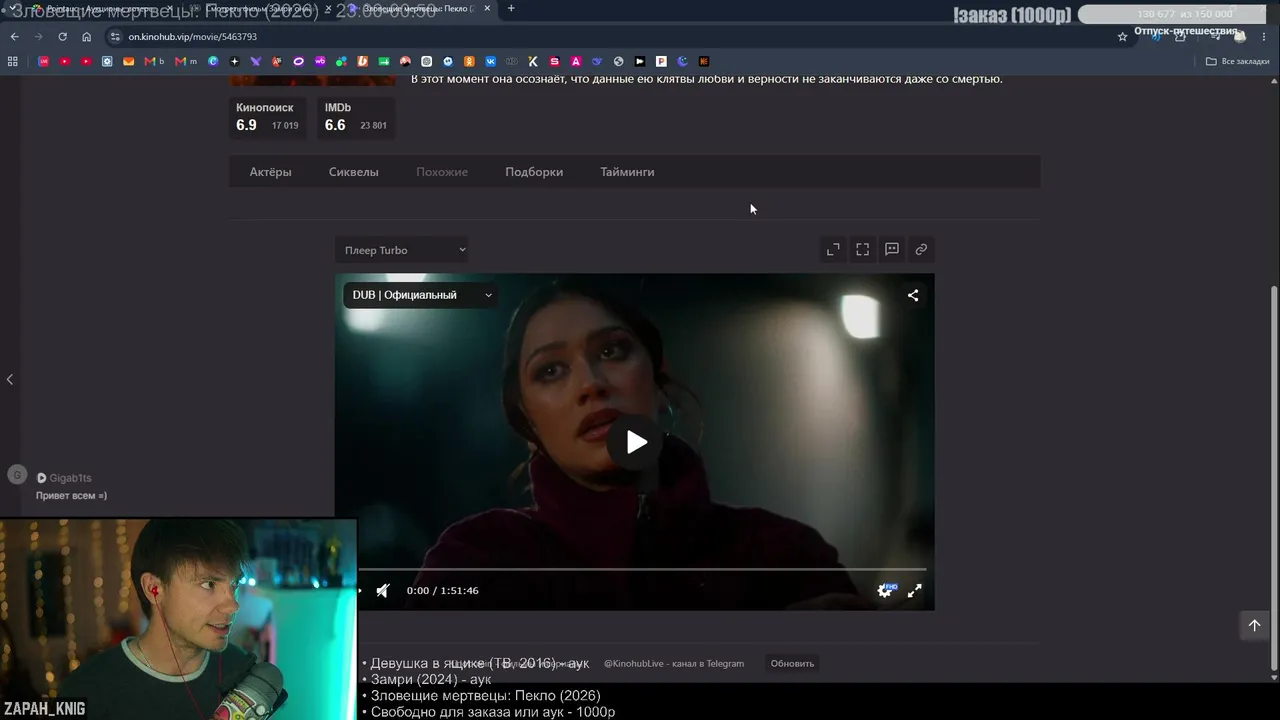Switch to the Похожие tab
Image resolution: width=1280 pixels, height=720 pixels.
point(442,172)
